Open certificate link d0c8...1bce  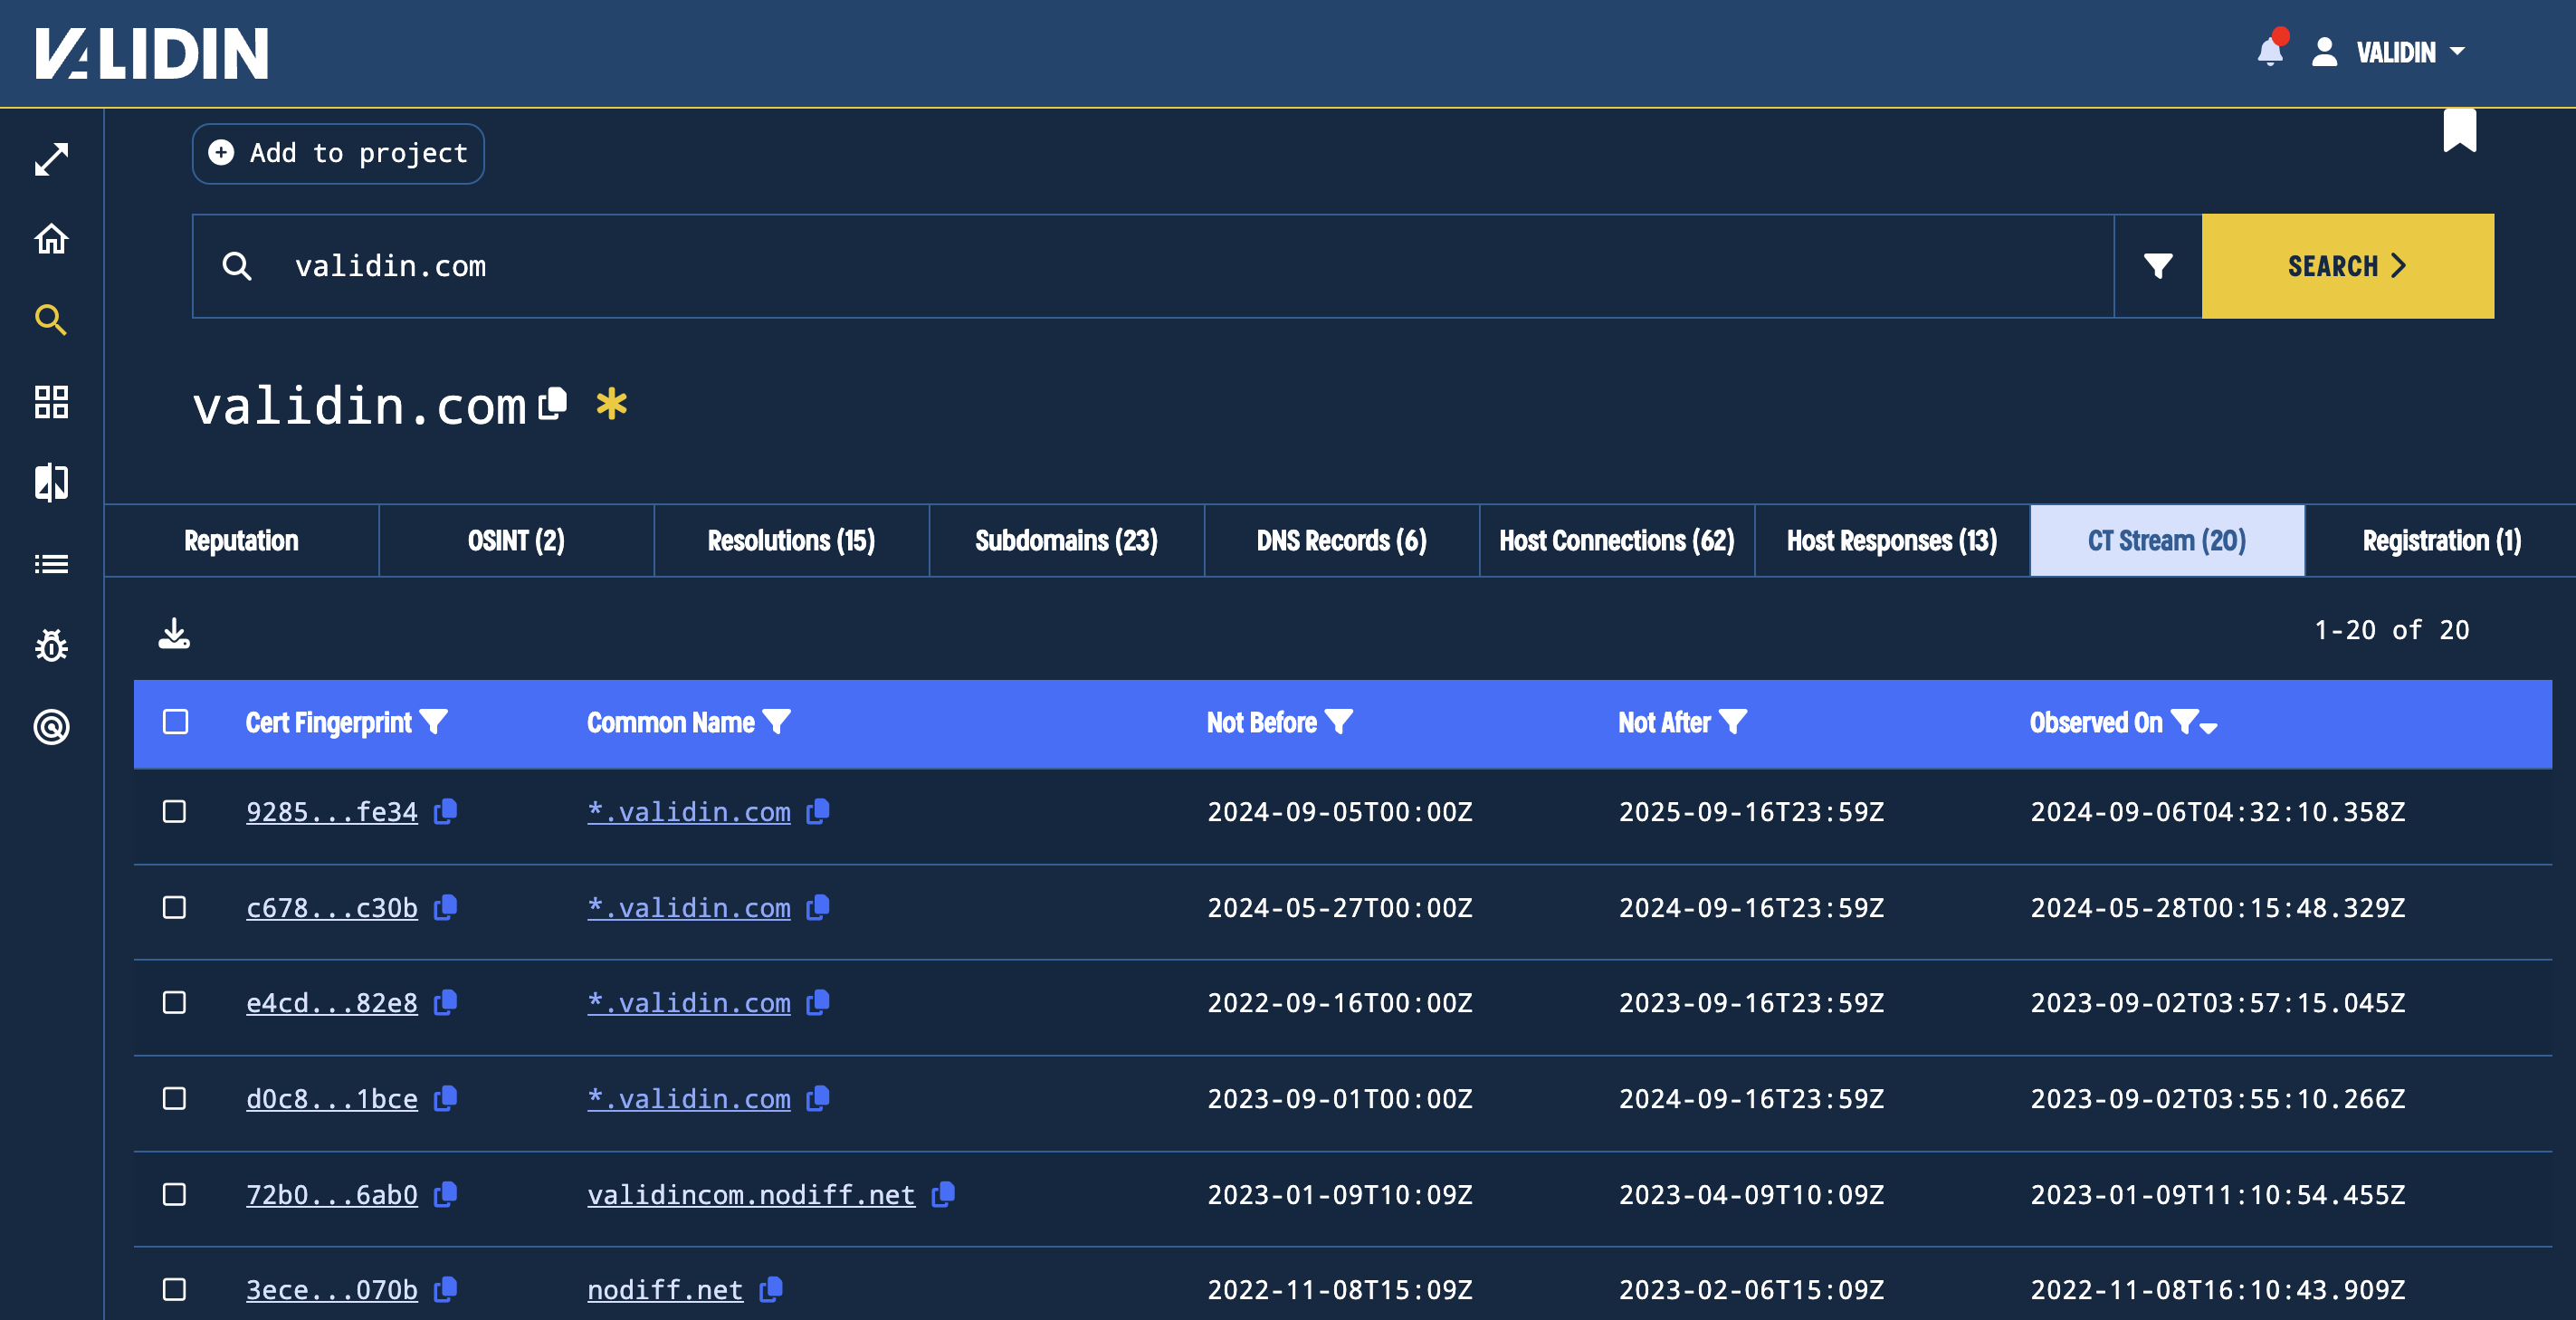332,1099
